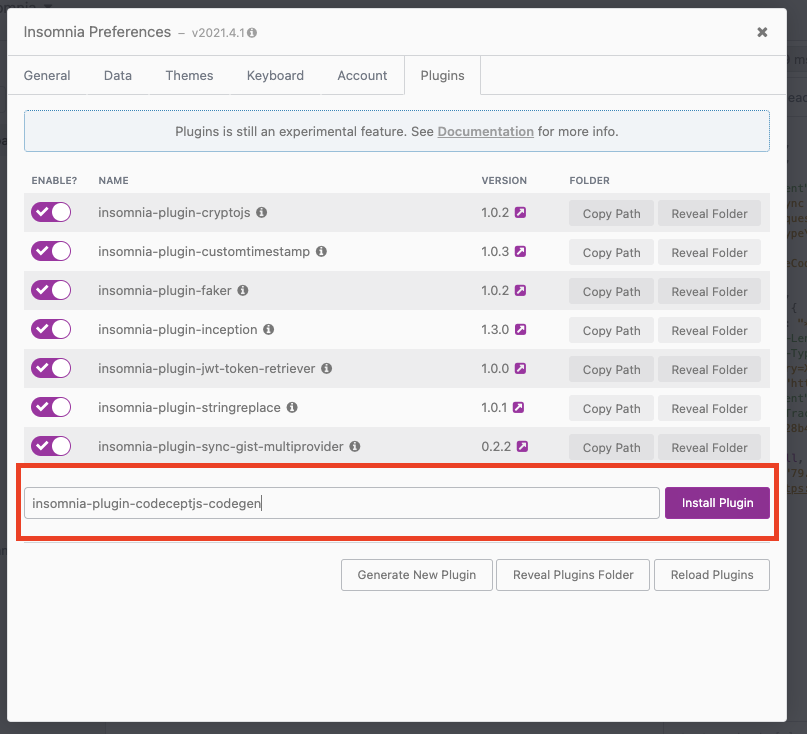The image size is (807, 734).
Task: Click Generate New Plugin
Action: 417,575
